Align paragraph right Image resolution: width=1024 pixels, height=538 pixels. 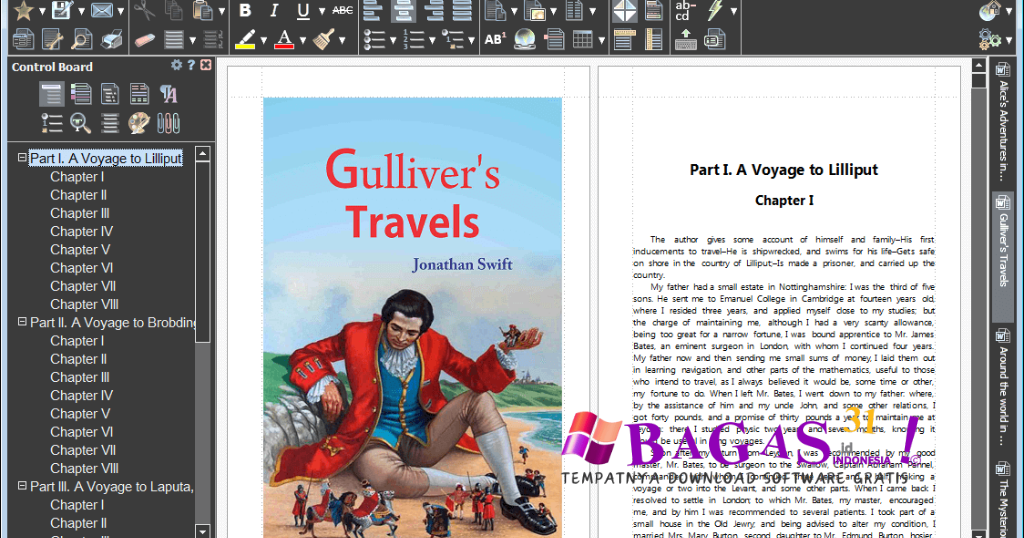(433, 10)
